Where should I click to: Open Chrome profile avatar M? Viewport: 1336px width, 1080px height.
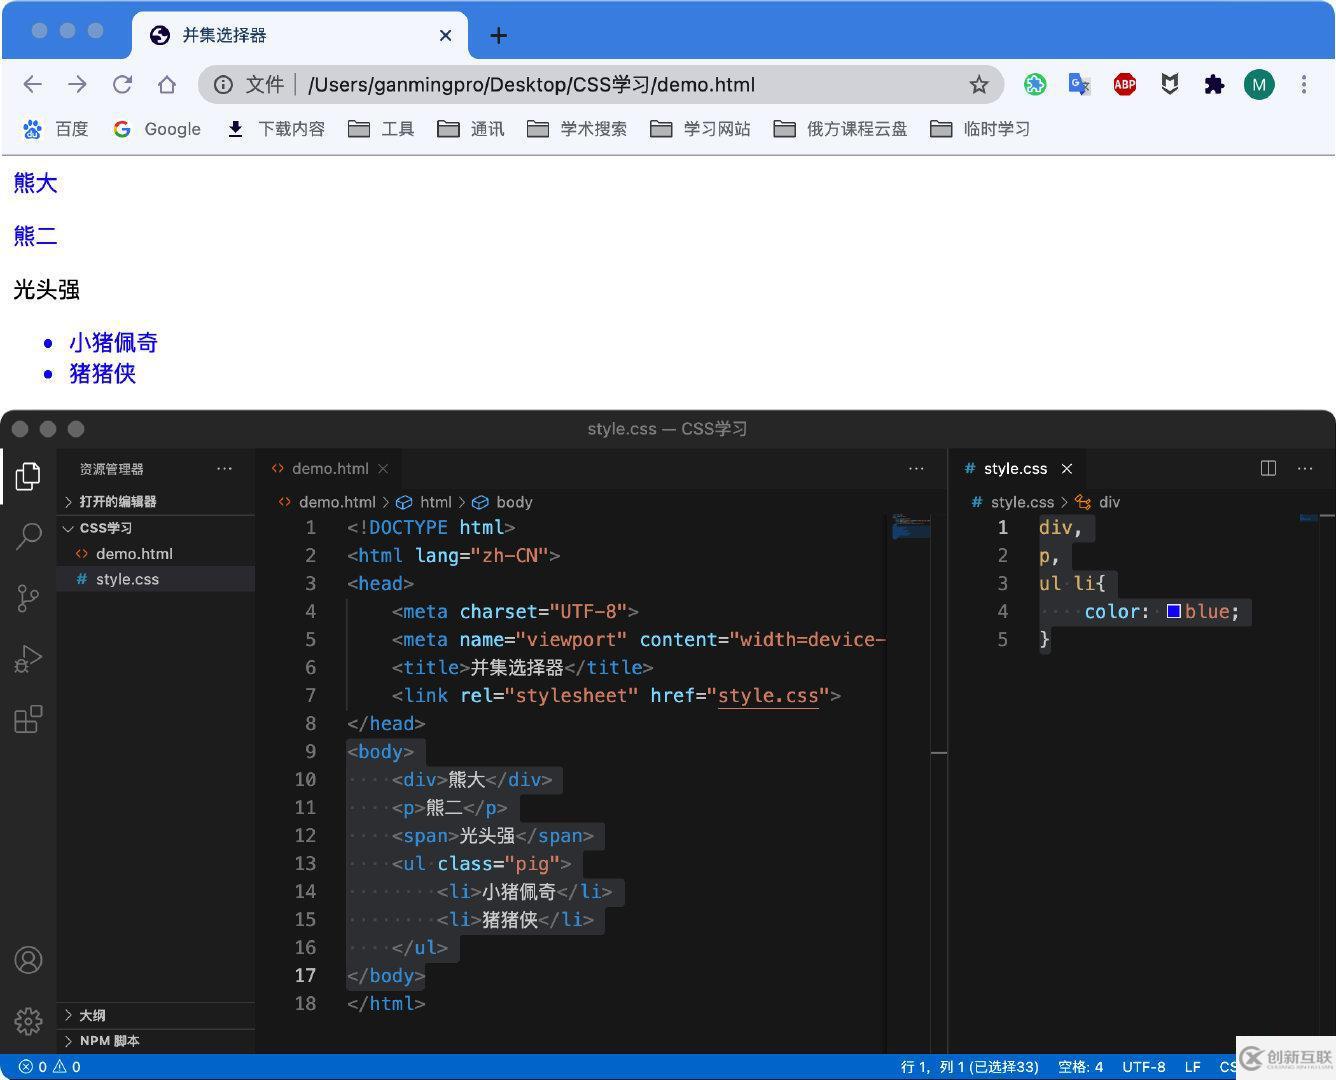click(1259, 85)
